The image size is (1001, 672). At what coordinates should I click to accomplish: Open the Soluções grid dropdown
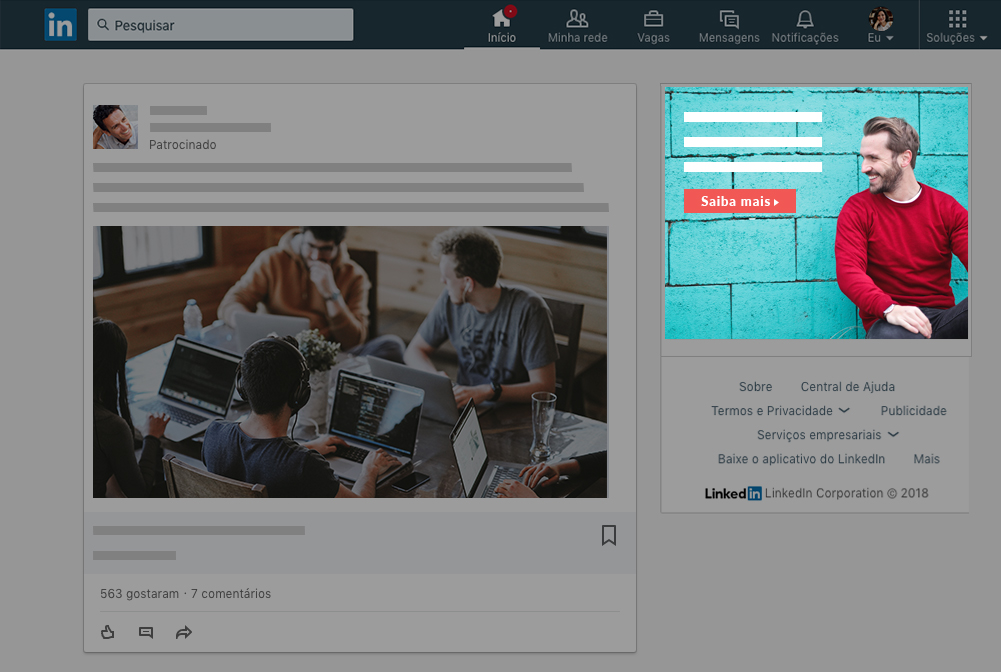957,25
